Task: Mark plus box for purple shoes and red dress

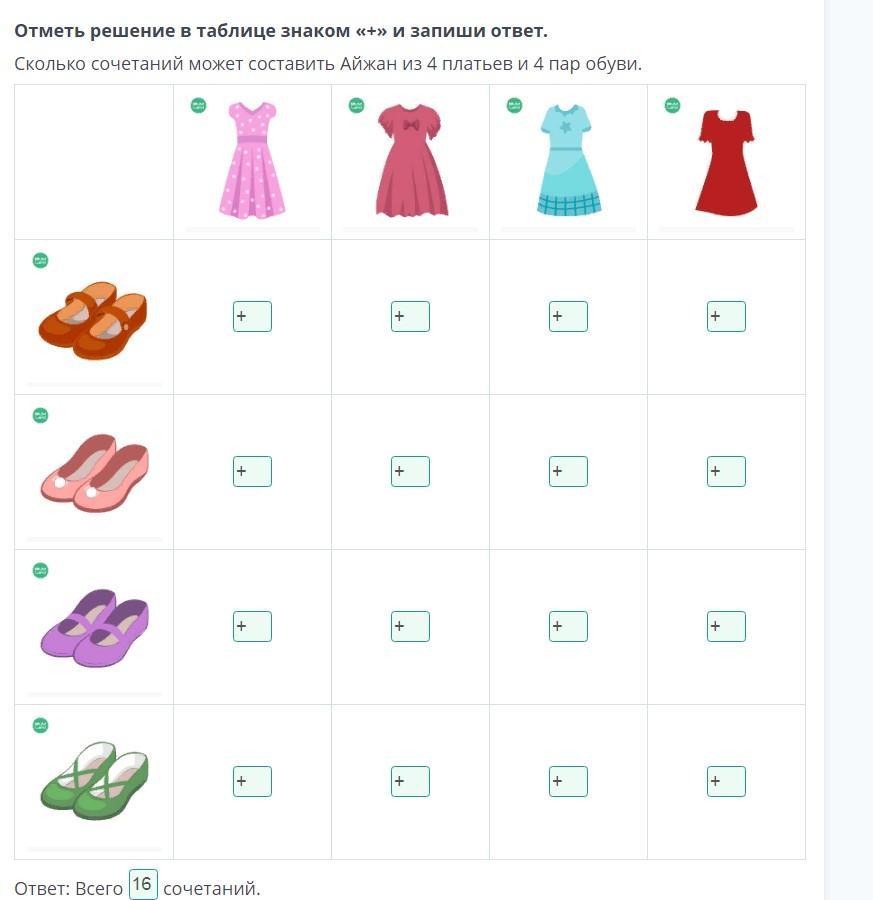Action: pos(726,626)
